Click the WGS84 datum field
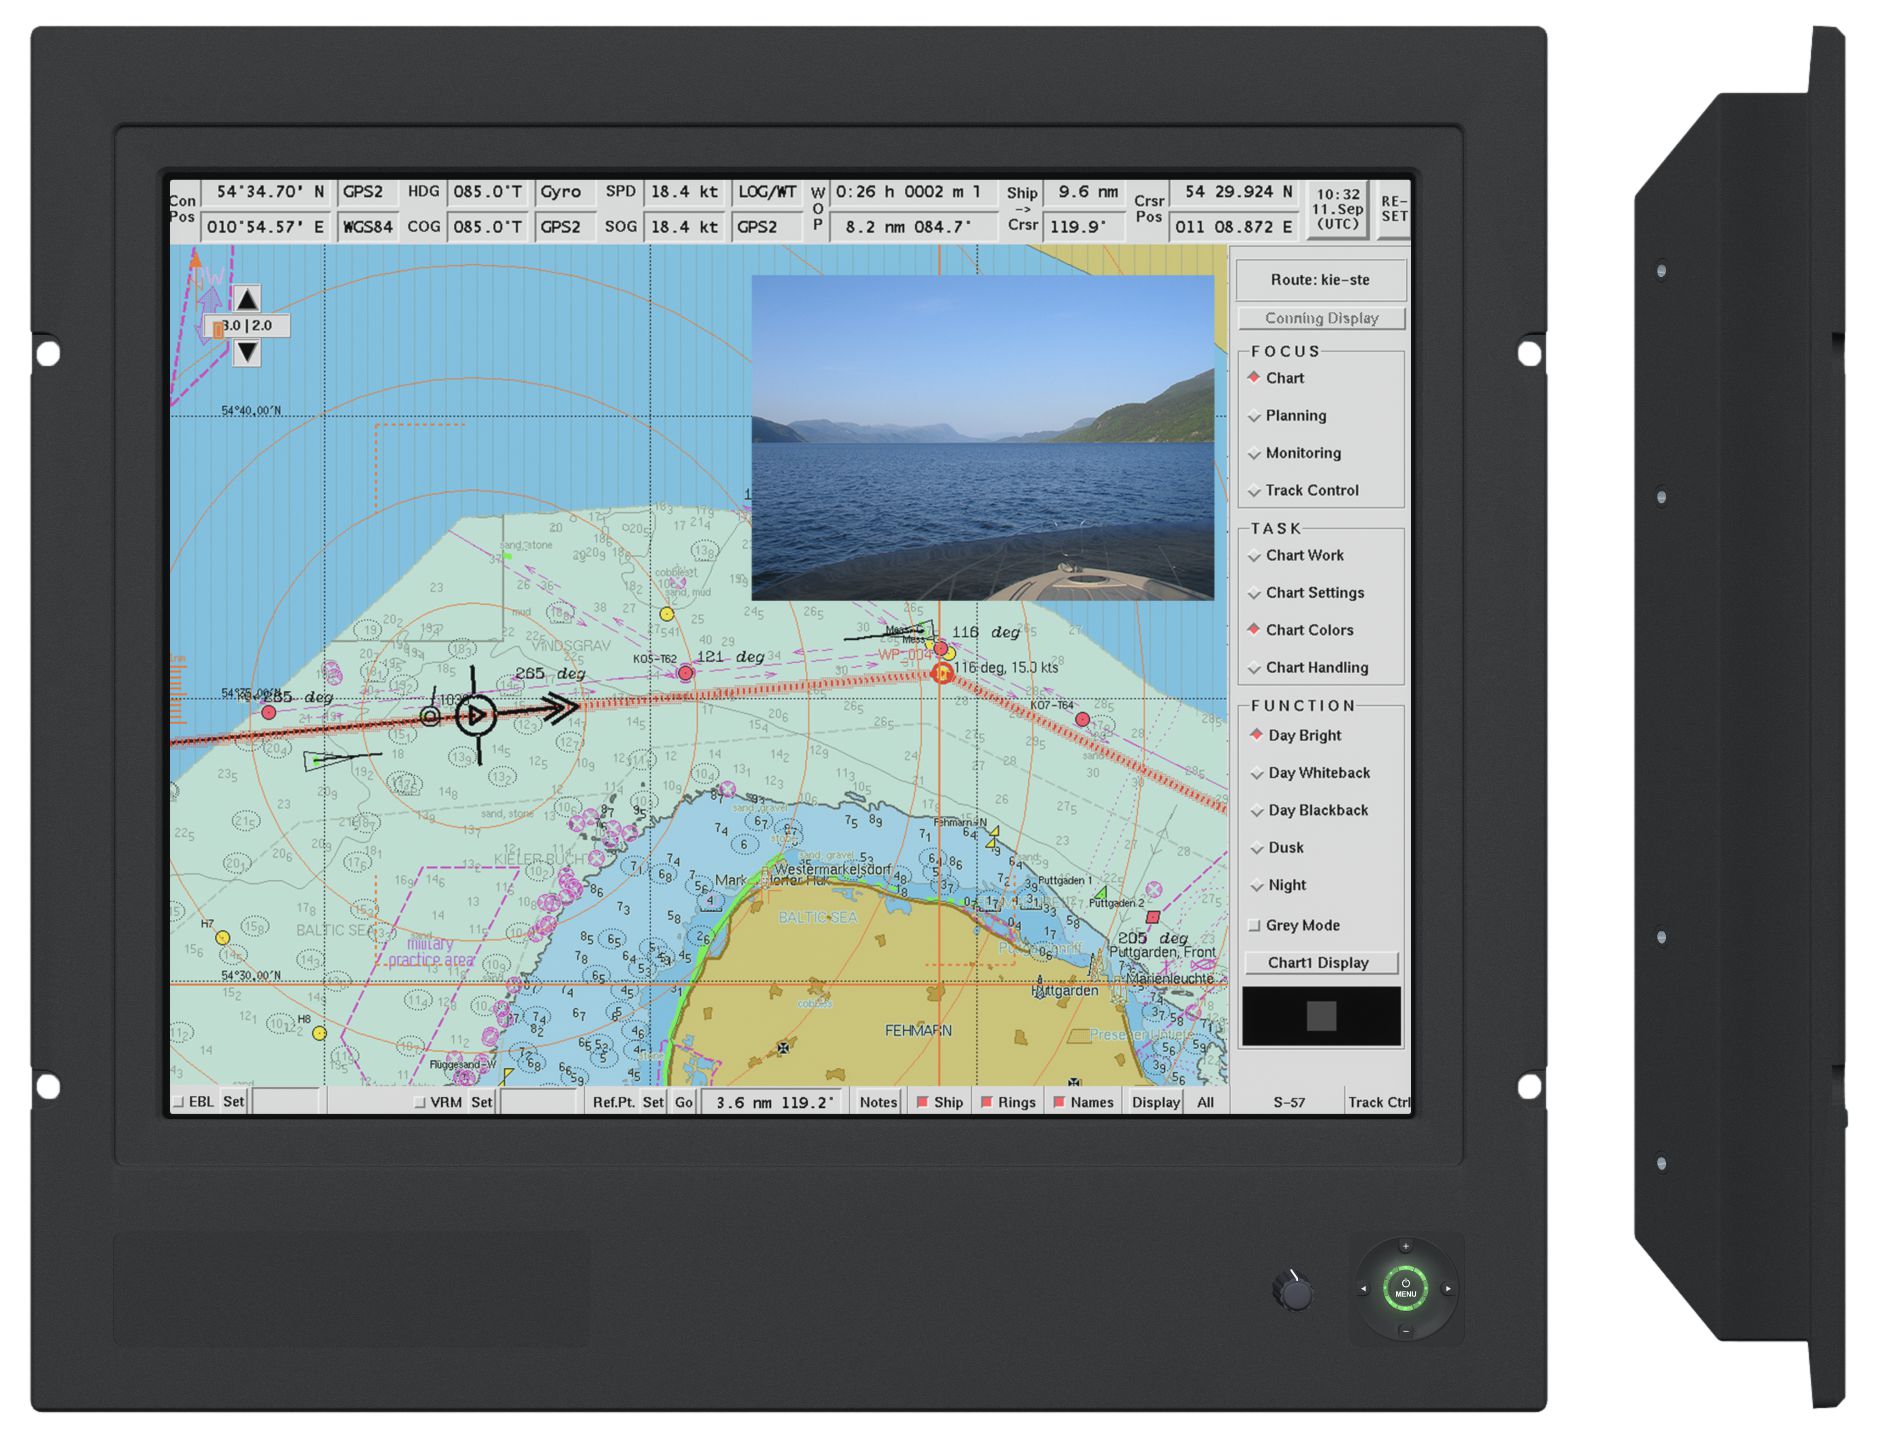 [x=368, y=227]
